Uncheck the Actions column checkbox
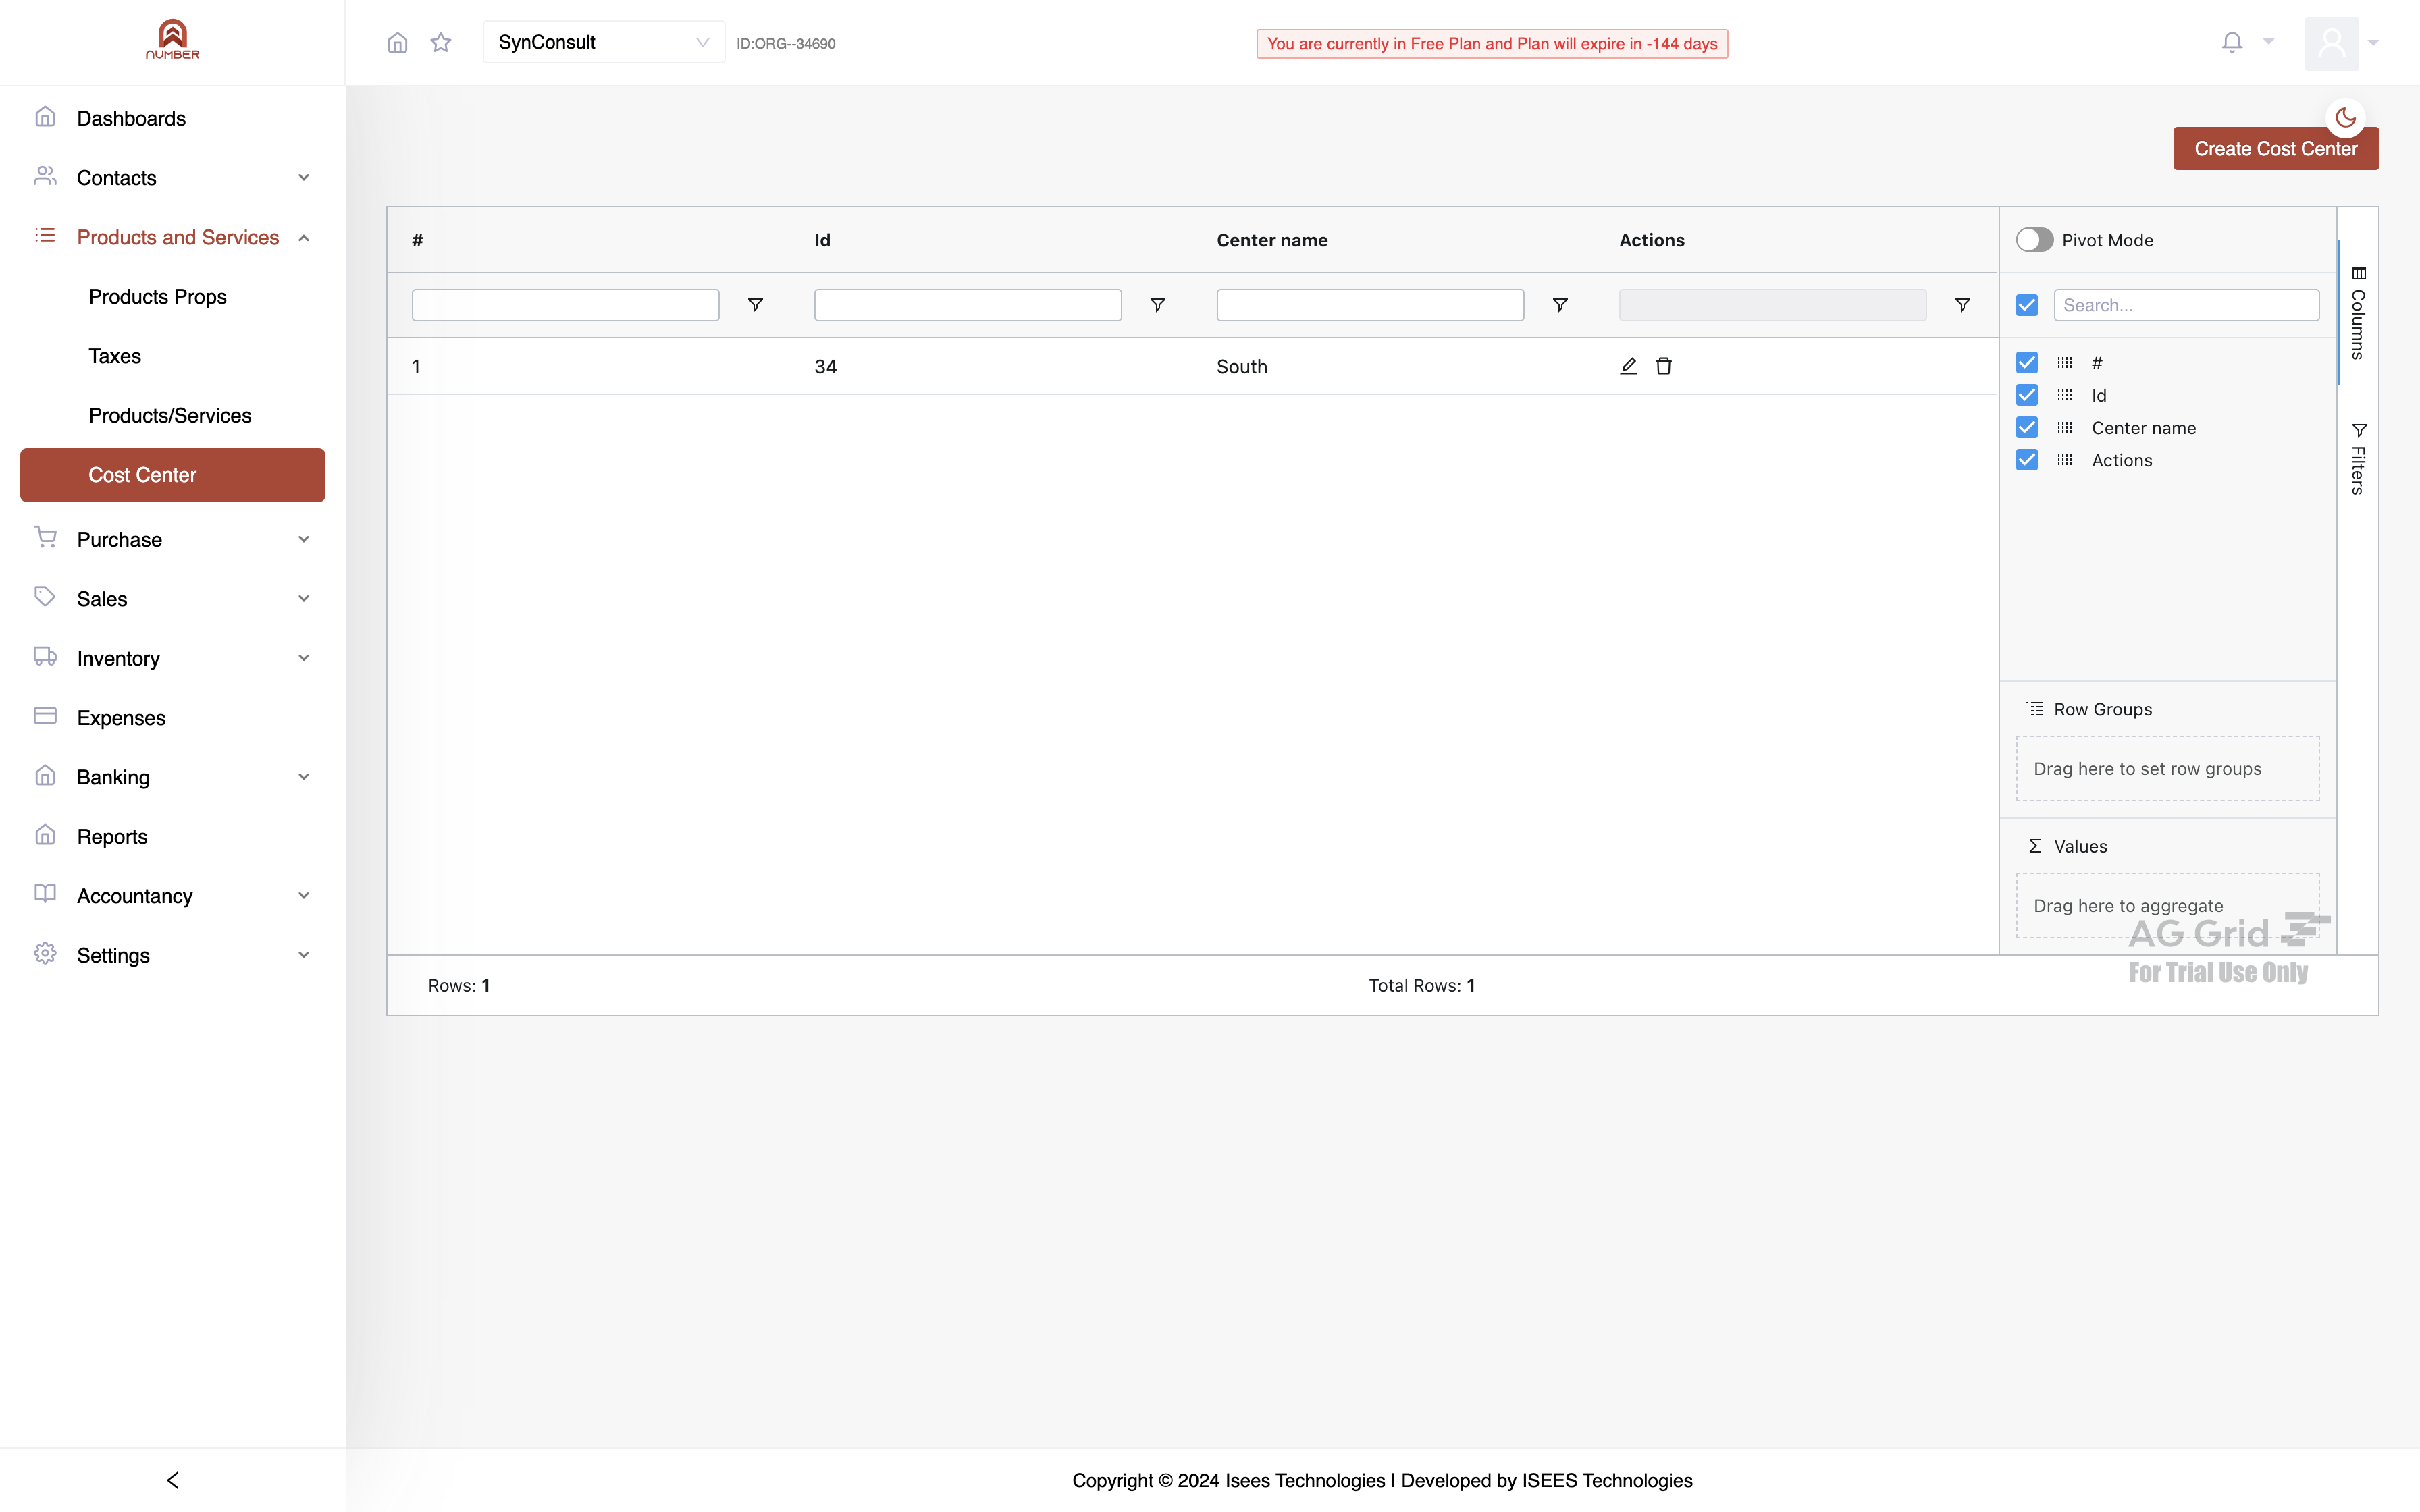The width and height of the screenshot is (2420, 1512). 2027,460
